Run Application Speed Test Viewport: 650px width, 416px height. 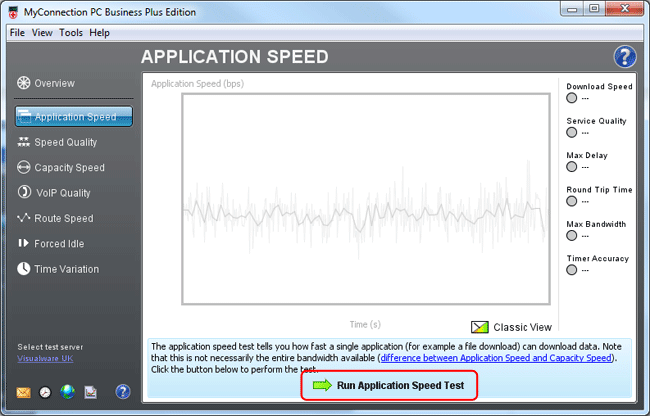click(x=389, y=385)
